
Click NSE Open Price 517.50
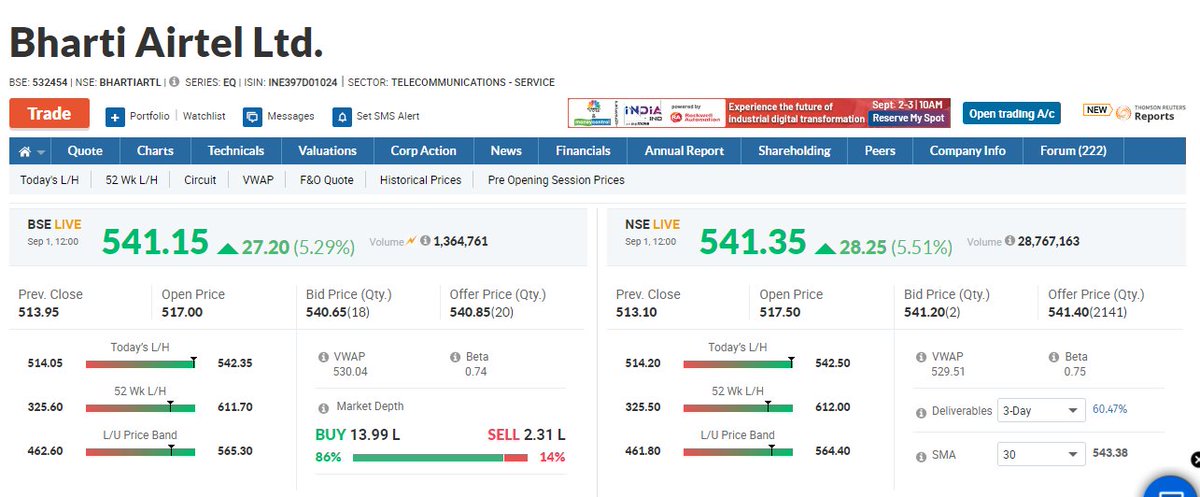click(781, 312)
